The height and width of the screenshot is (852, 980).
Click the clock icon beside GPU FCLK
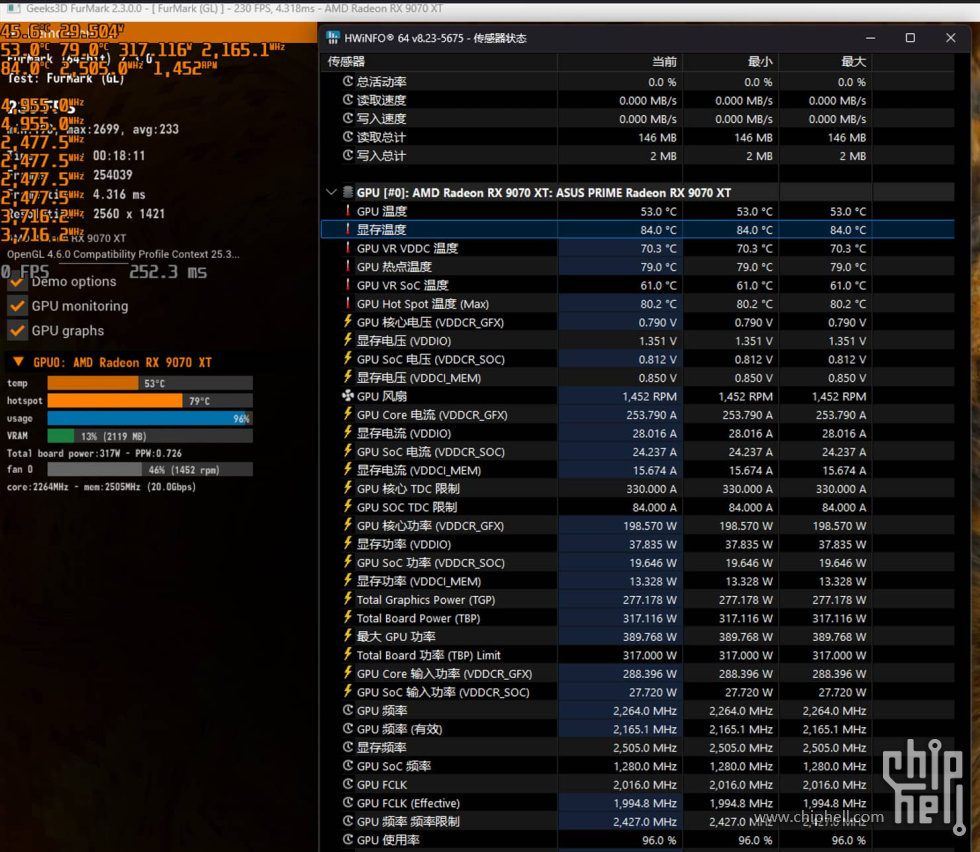pyautogui.click(x=348, y=784)
